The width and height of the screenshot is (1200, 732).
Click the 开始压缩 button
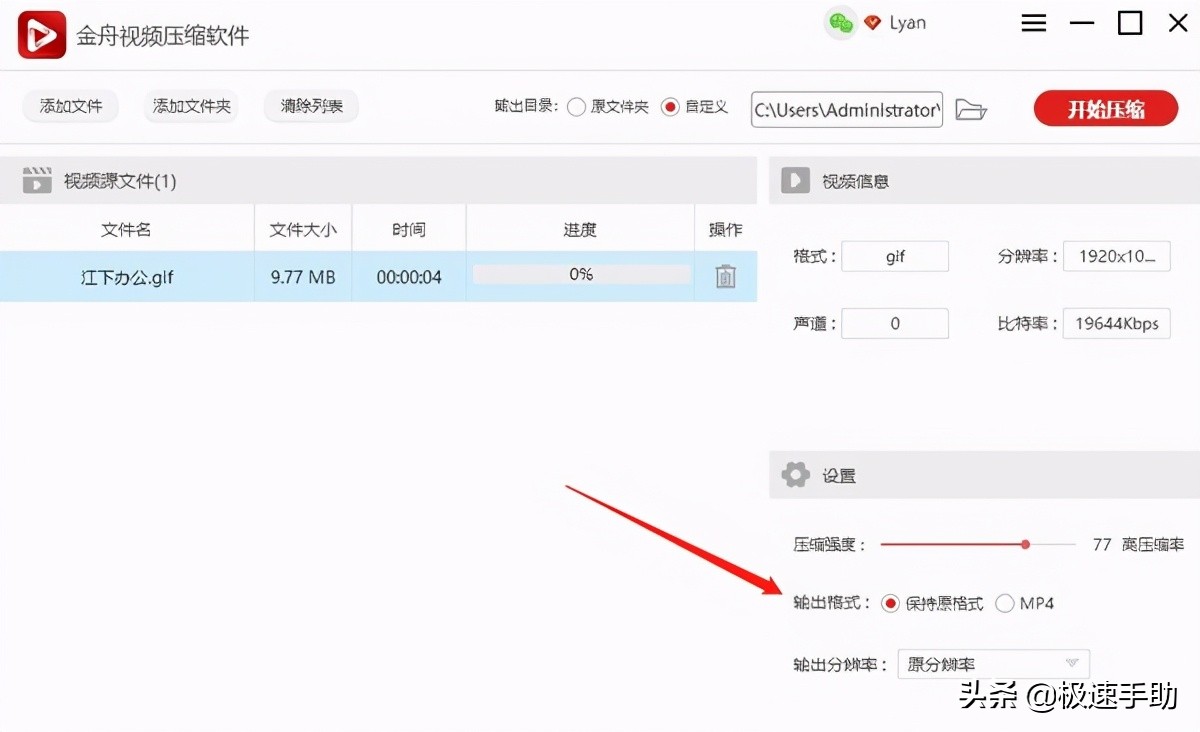[x=1105, y=110]
